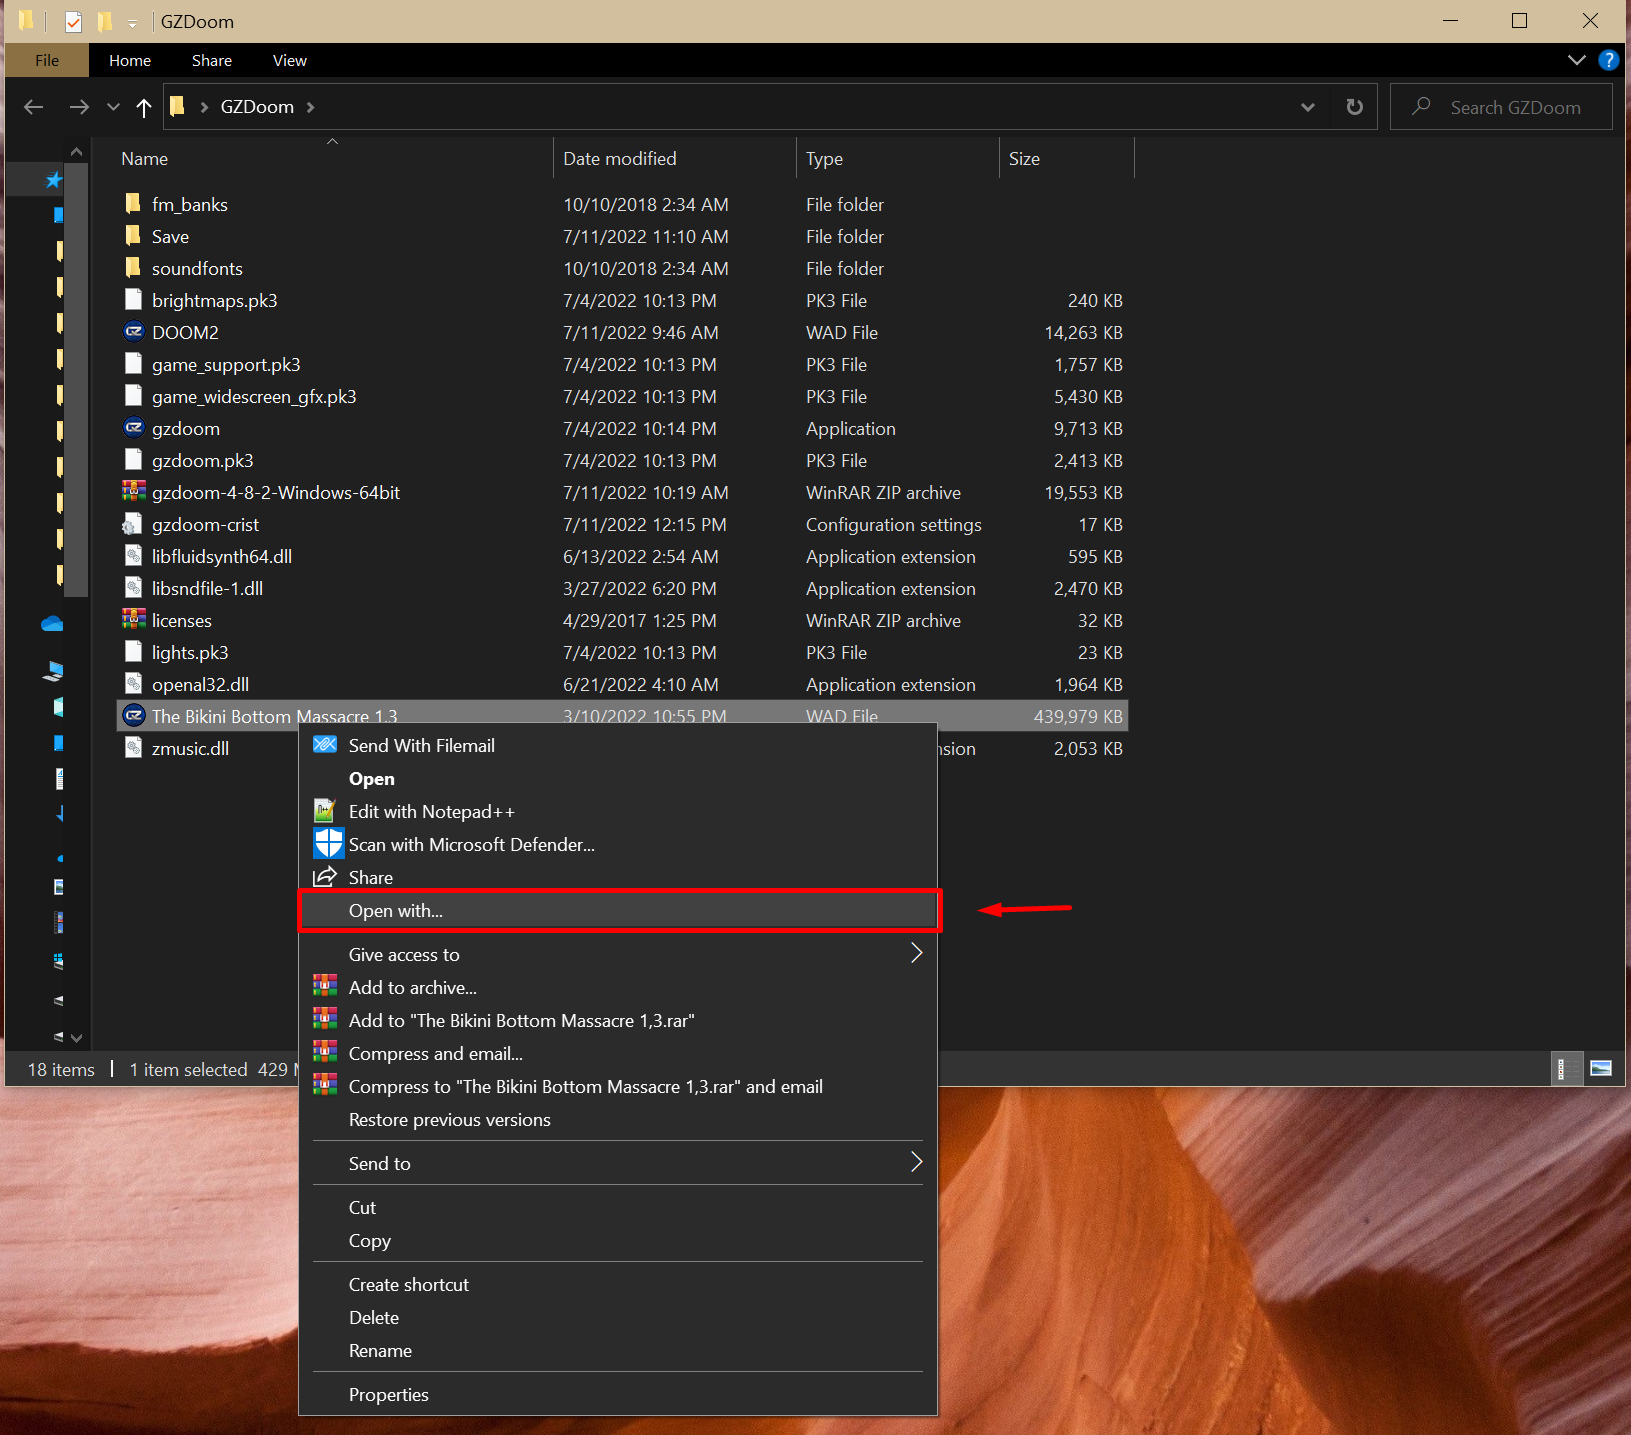Select the lights.pk3 file
The width and height of the screenshot is (1631, 1435).
[622, 652]
